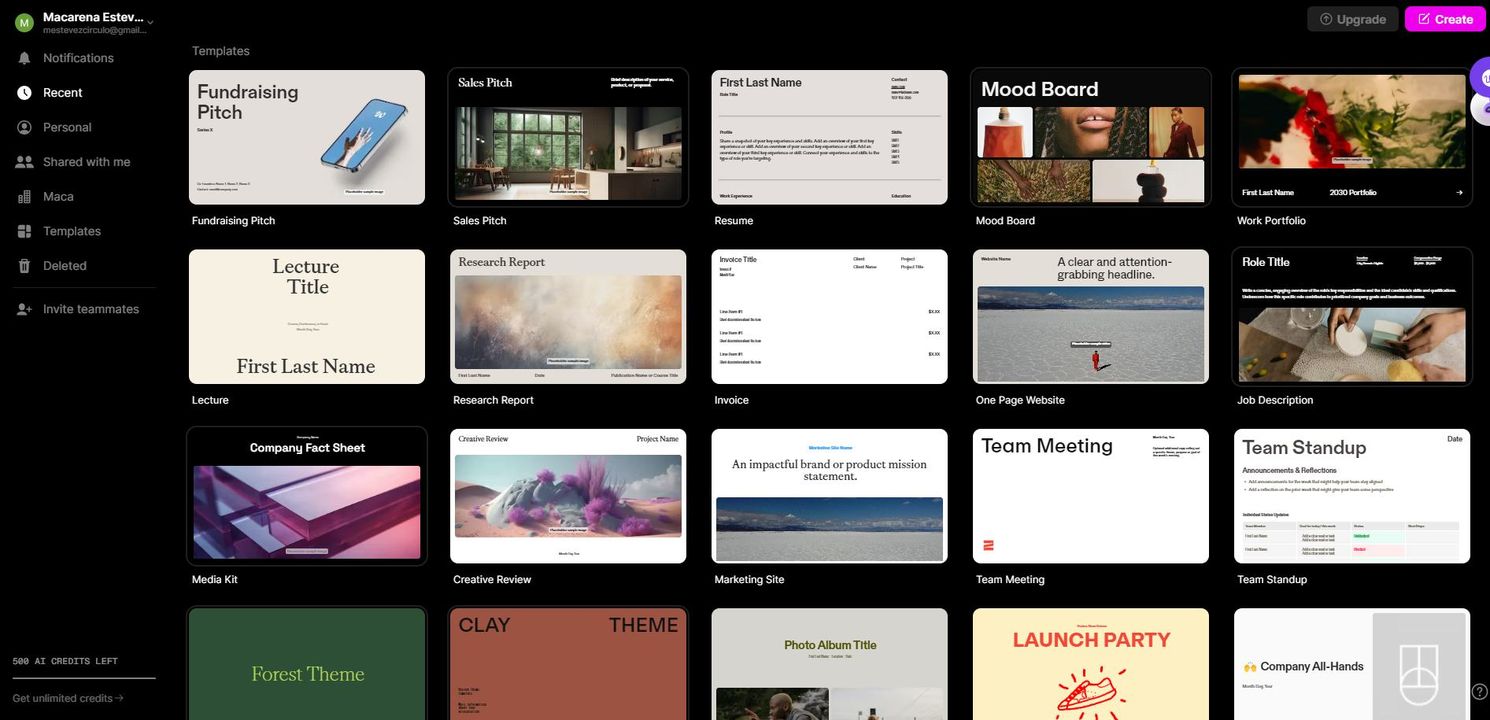Click the Templates grid icon in sidebar
Screen dimensions: 1490x720
point(24,231)
